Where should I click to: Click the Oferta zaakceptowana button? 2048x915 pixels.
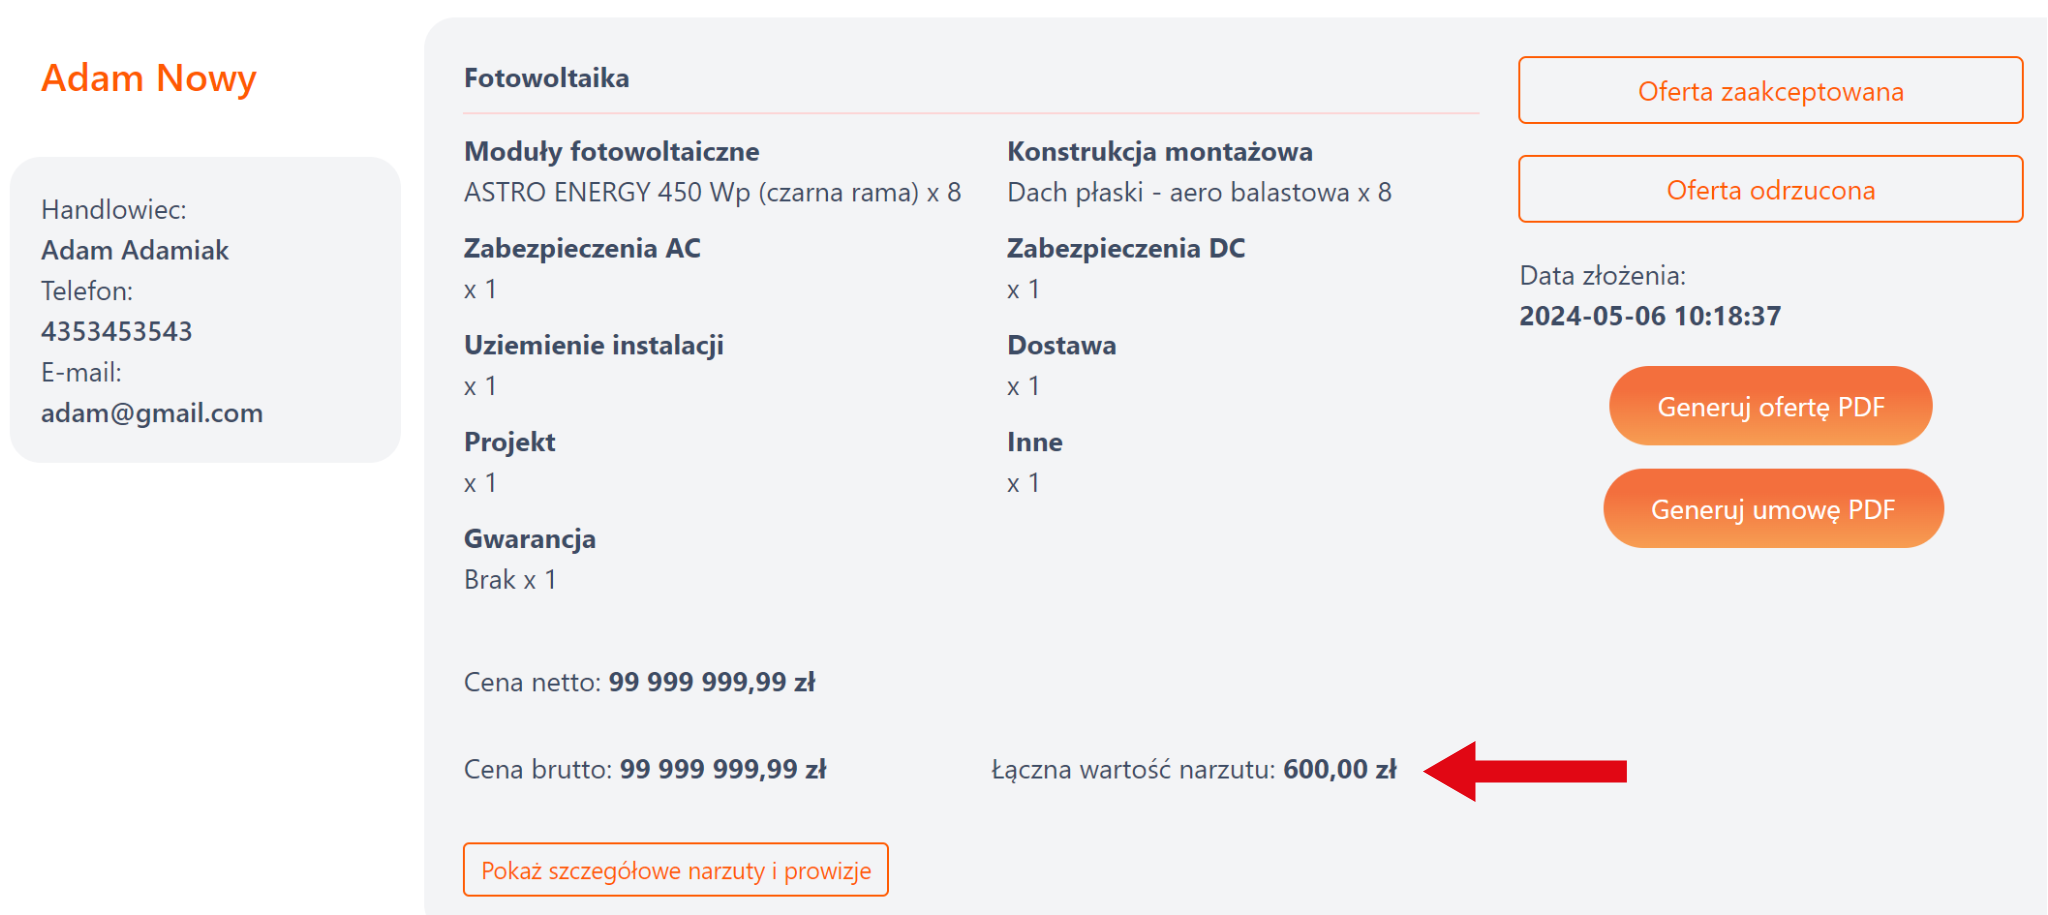(1770, 91)
